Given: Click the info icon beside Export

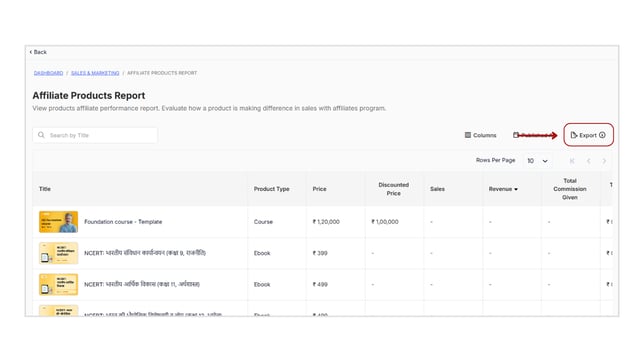Looking at the screenshot, I should pos(602,135).
